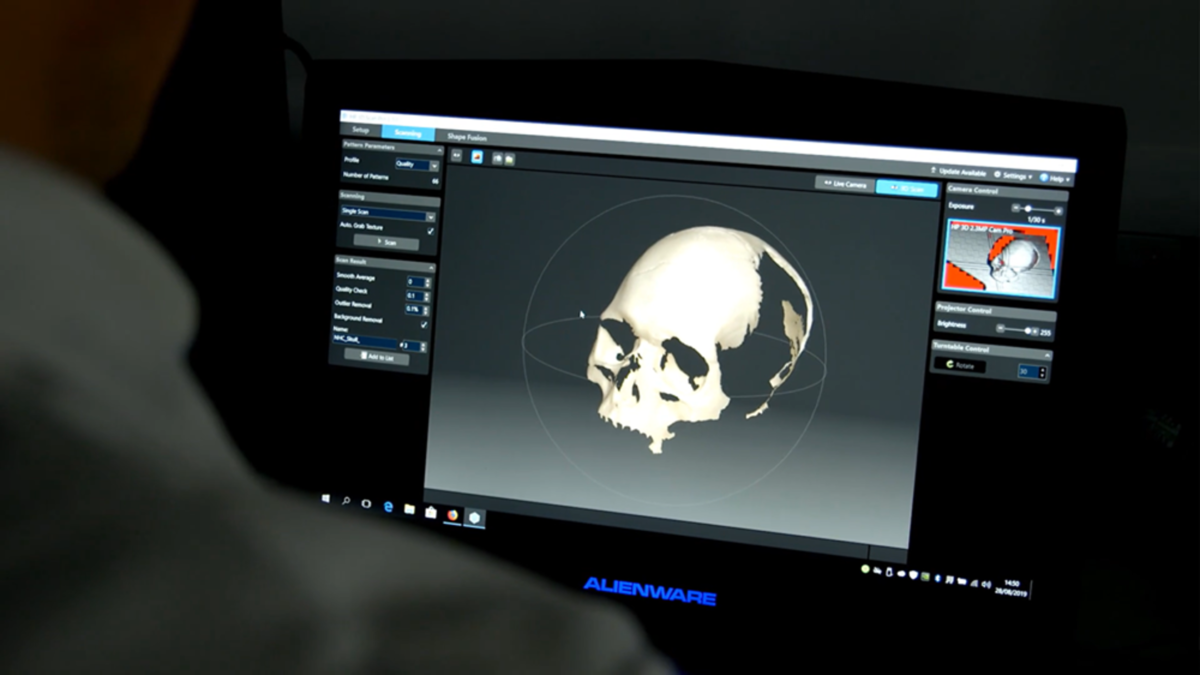Open the Single Scan mode dropdown
1200x675 pixels.
(x=388, y=214)
